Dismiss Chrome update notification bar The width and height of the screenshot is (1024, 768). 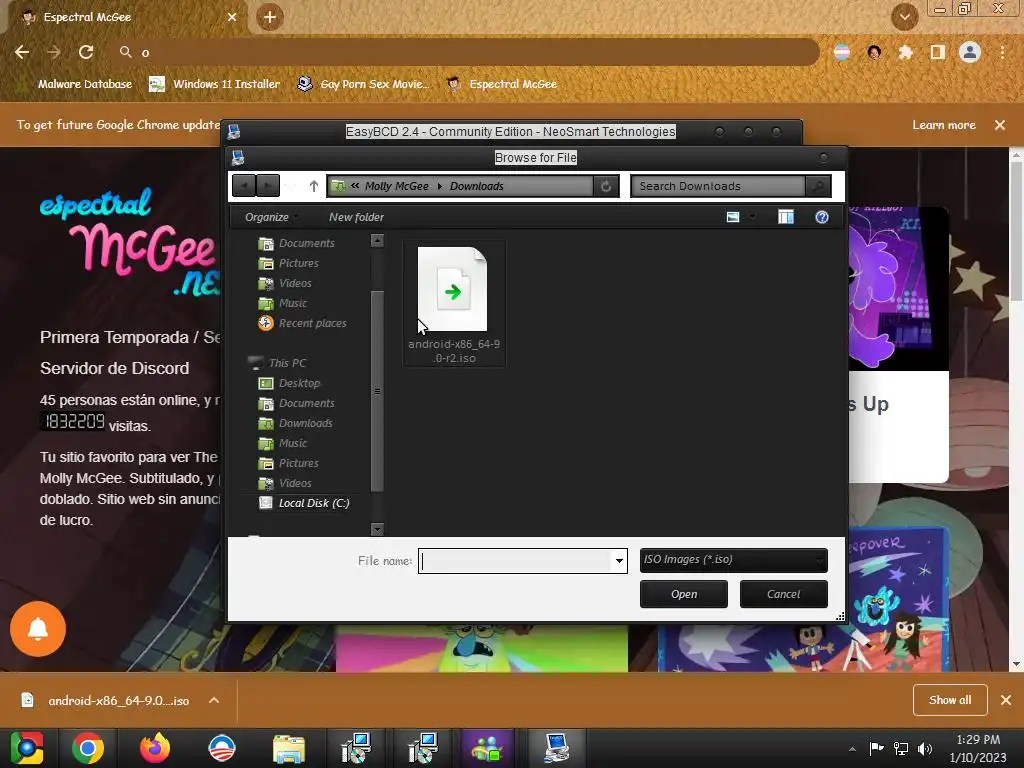click(1000, 125)
